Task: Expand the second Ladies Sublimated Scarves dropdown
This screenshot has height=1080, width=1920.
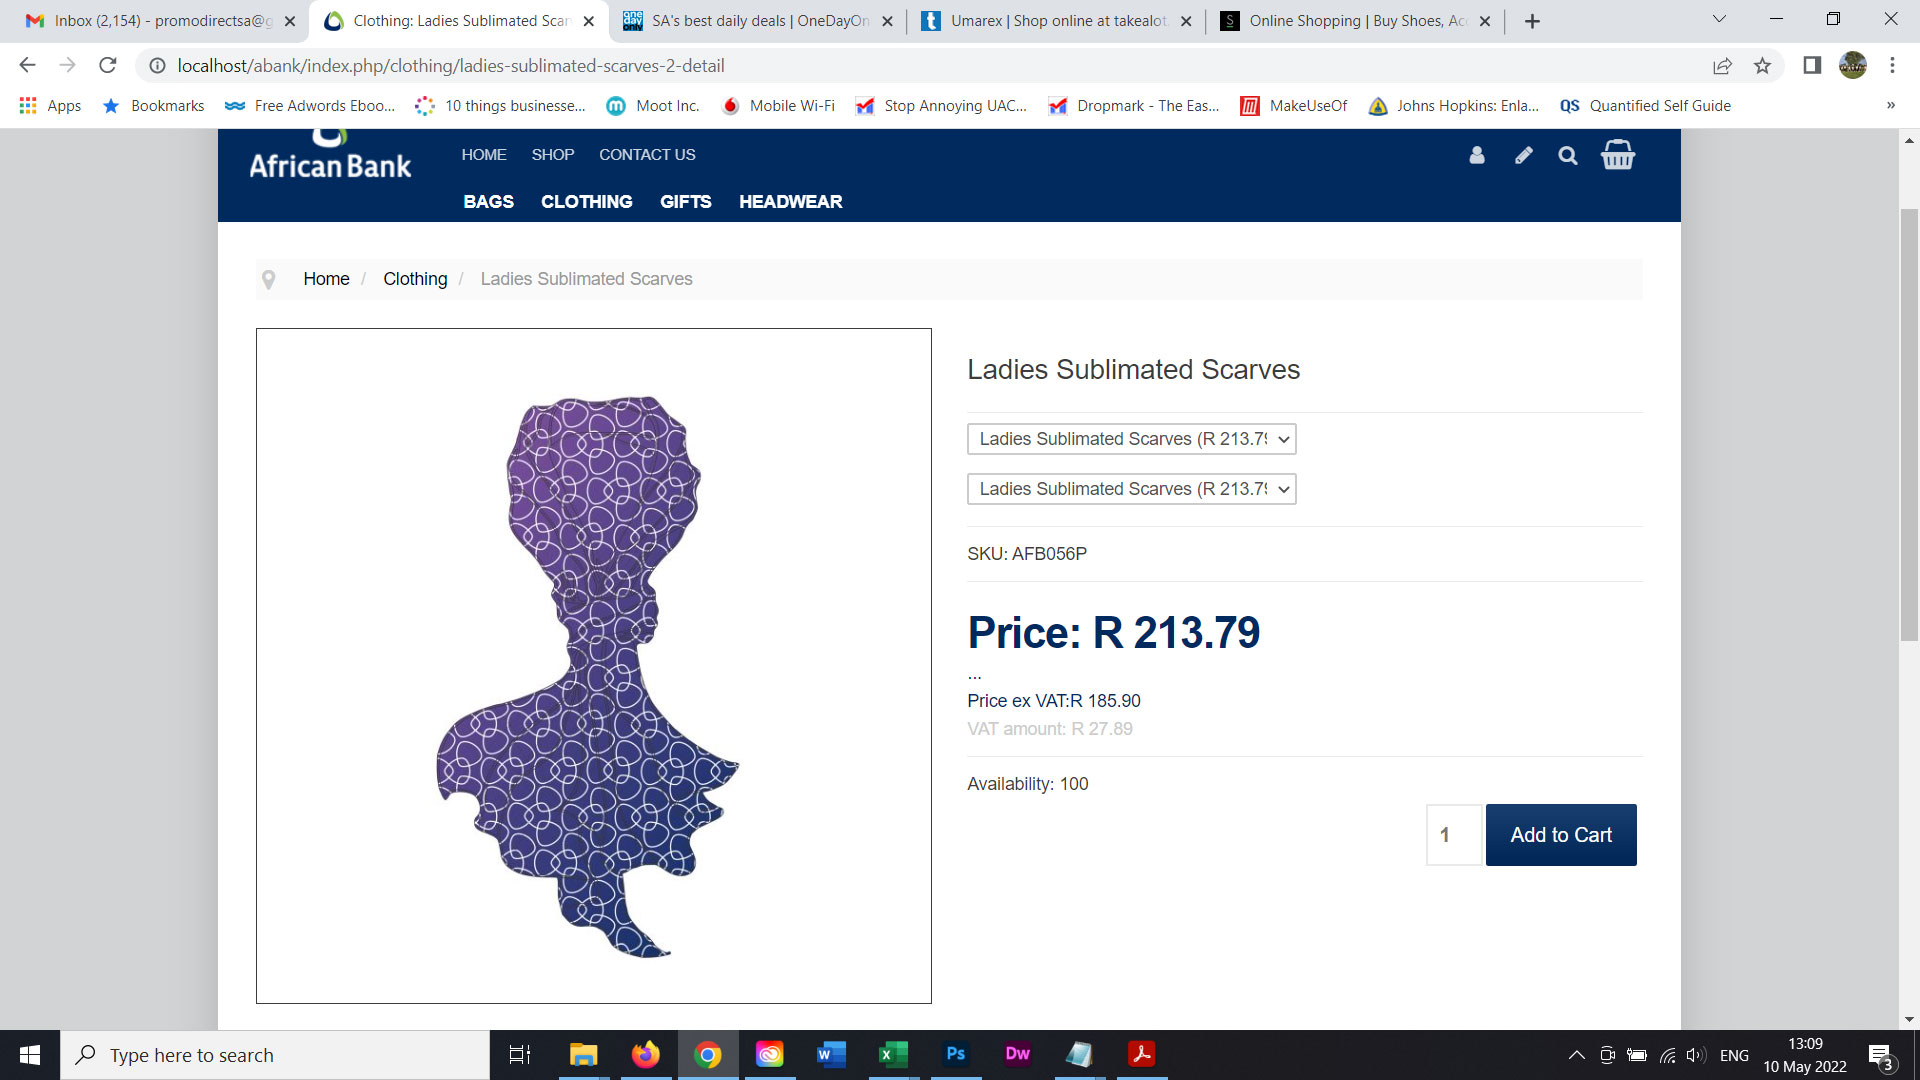Action: (1131, 489)
